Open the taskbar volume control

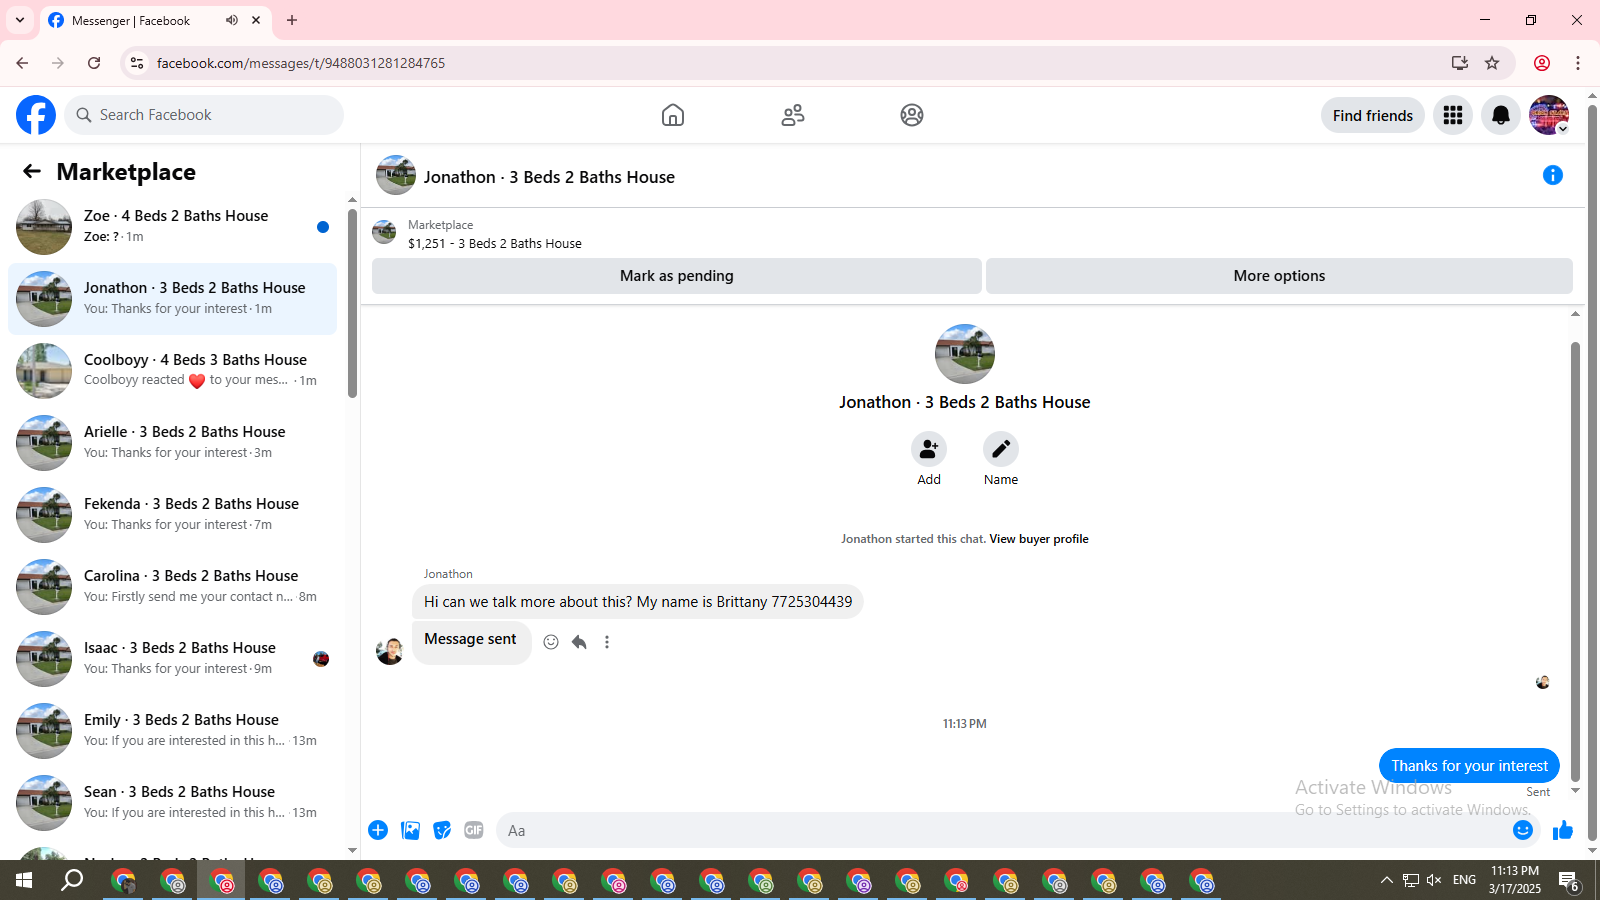[x=1434, y=880]
